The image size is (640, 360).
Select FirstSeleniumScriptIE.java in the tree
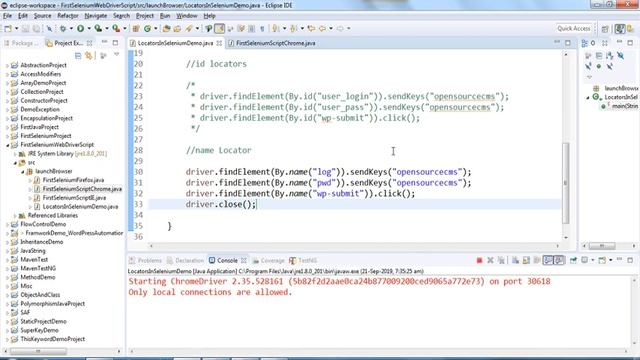[x=74, y=198]
